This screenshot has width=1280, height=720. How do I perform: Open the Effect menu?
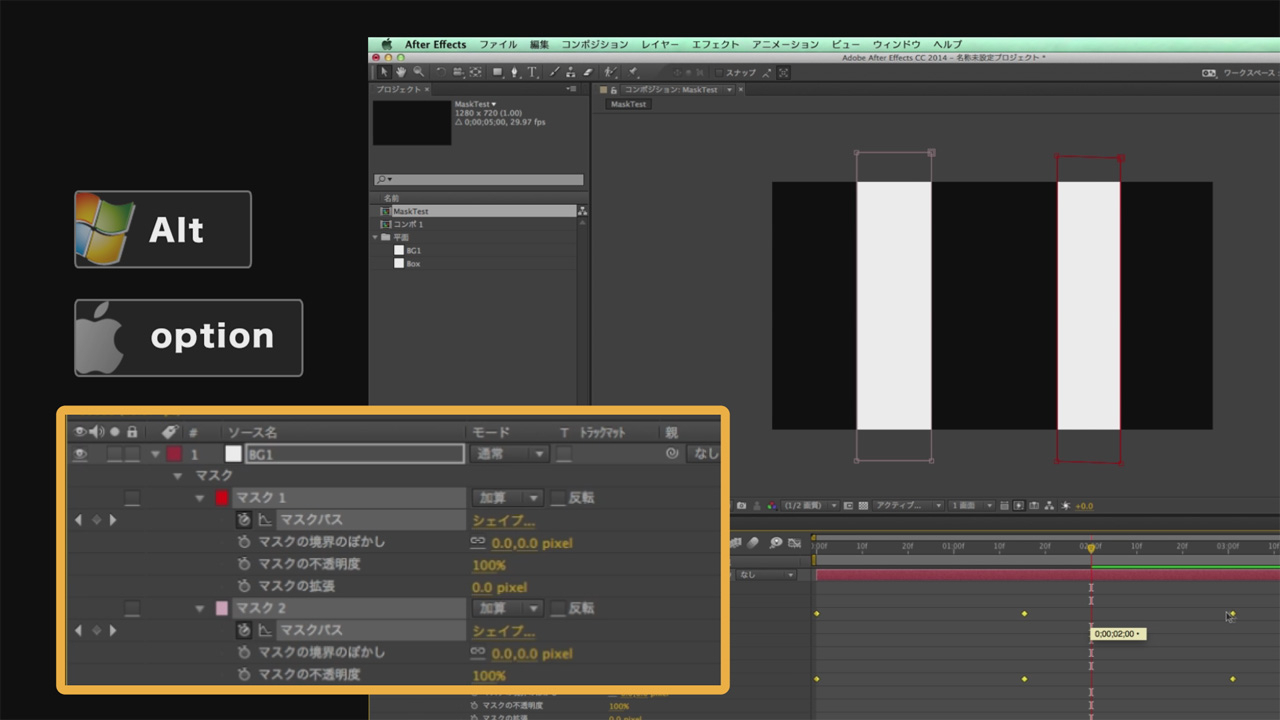pos(715,44)
